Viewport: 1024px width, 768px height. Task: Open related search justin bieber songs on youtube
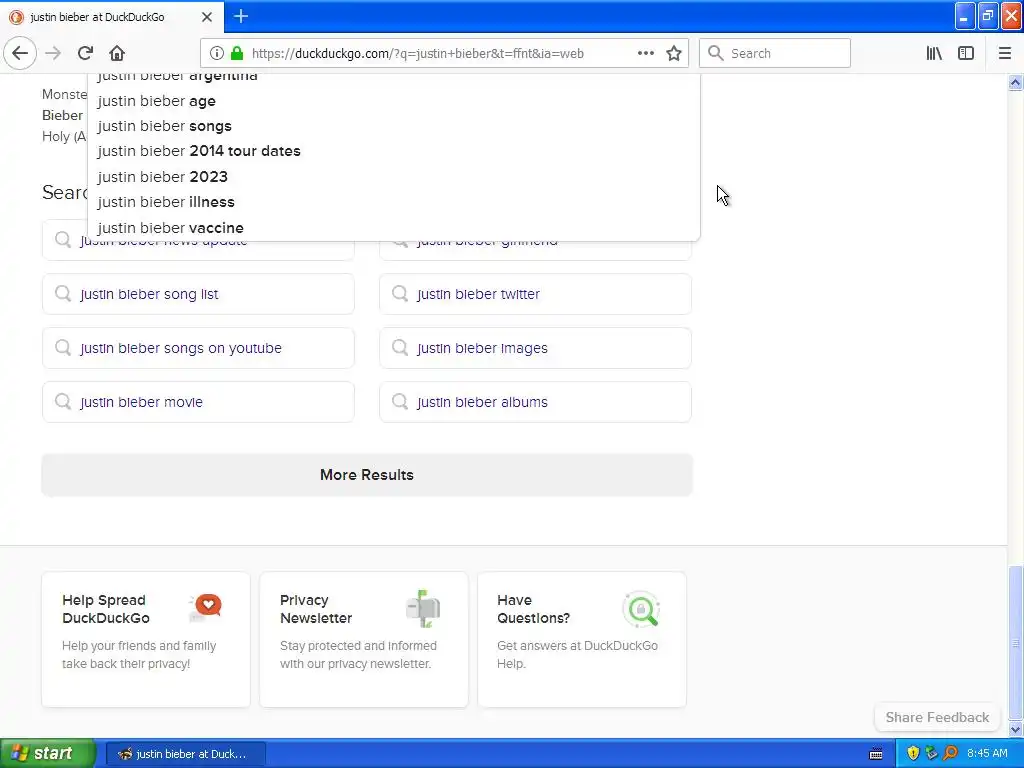(x=199, y=348)
